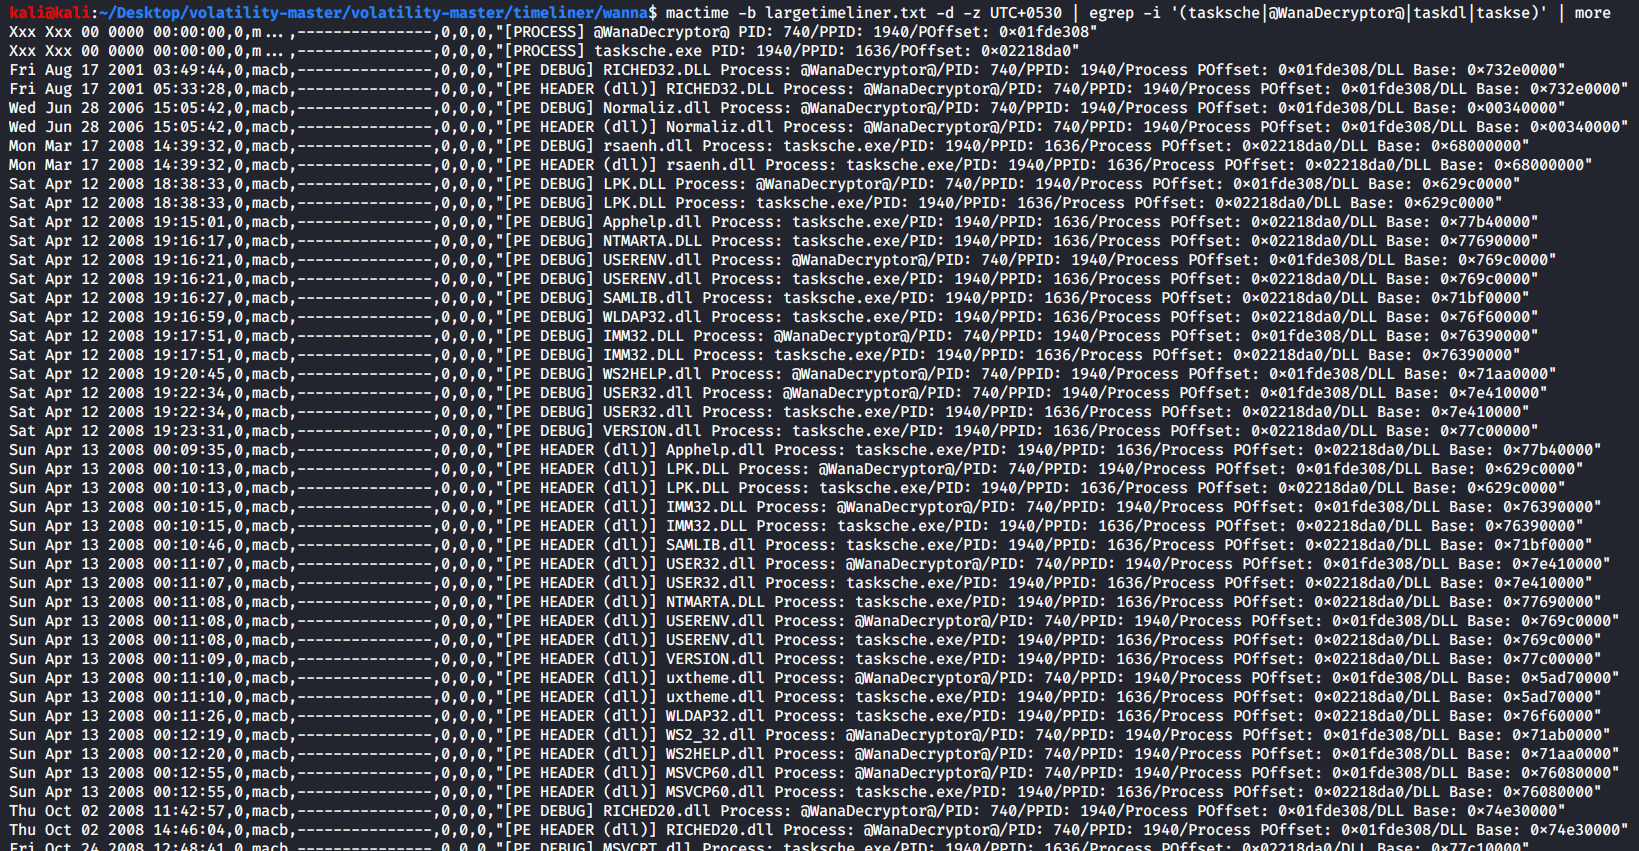Click USERENV.dll in 19:16:21 tasksche.exe row
This screenshot has width=1639, height=851.
652,278
